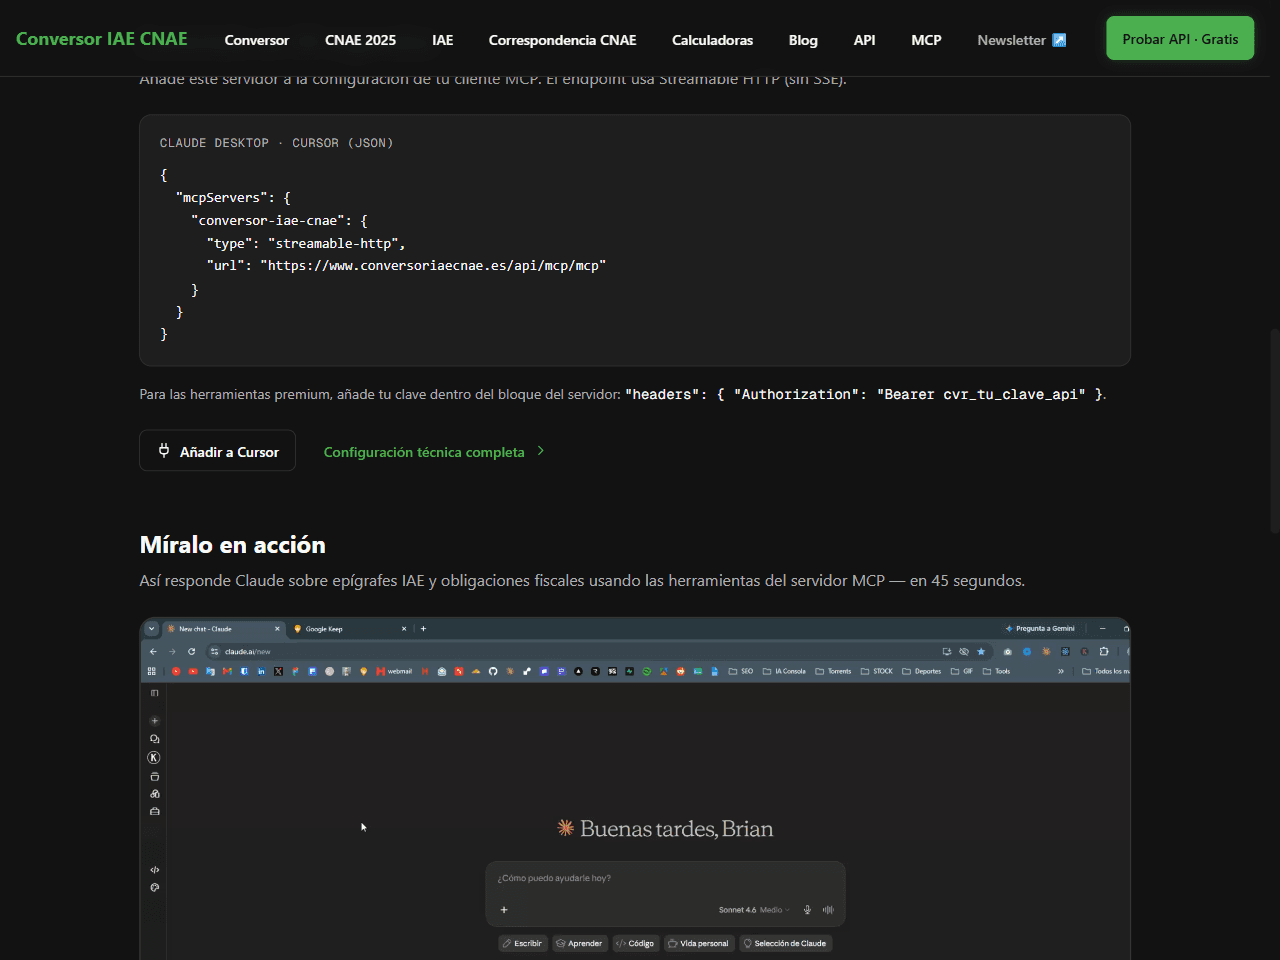Click the Claude projects icon in sidebar
Screen dimensions: 1280x960
click(x=154, y=776)
